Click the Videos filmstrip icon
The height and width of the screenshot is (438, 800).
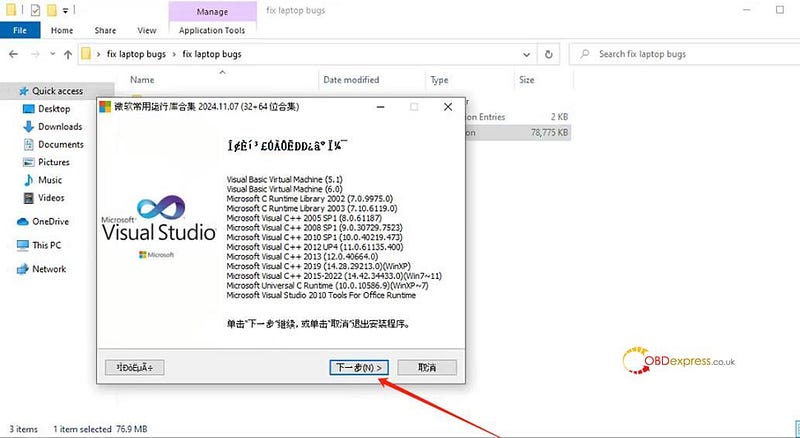coord(29,198)
